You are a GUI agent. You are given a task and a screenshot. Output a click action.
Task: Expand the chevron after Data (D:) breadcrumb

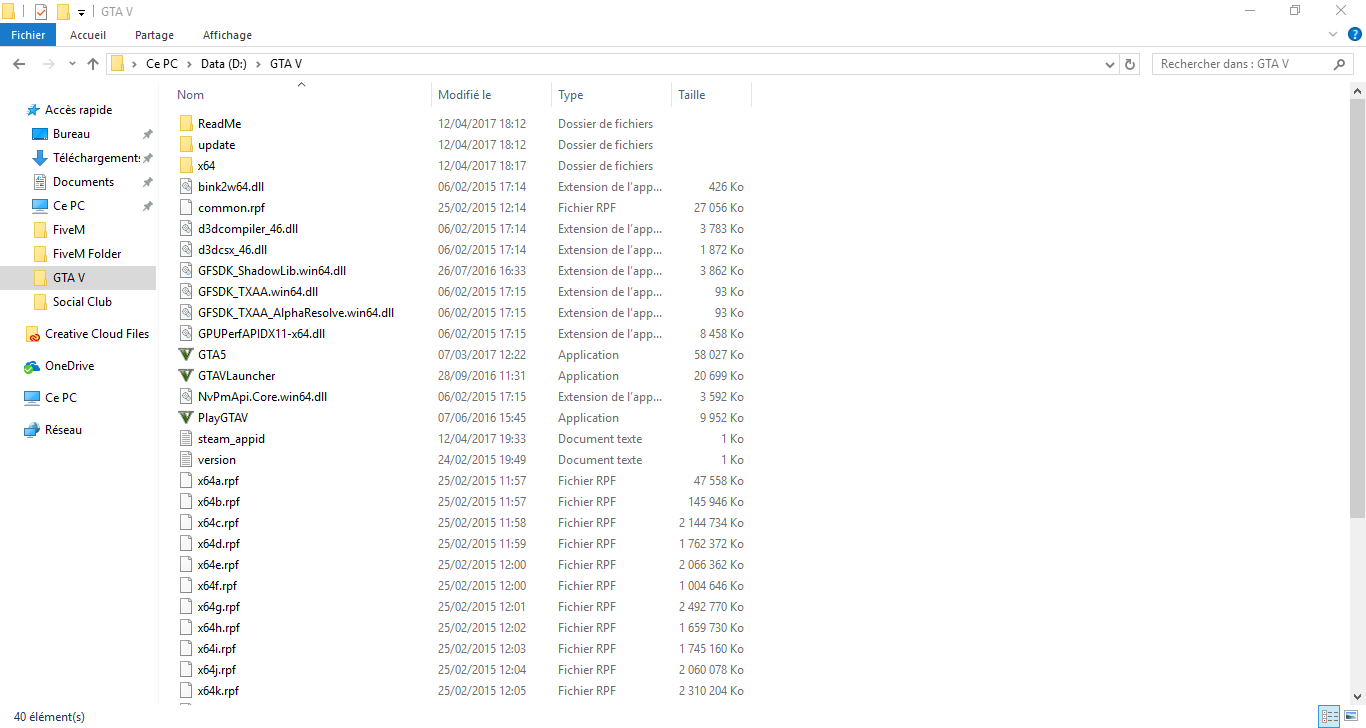tap(258, 64)
